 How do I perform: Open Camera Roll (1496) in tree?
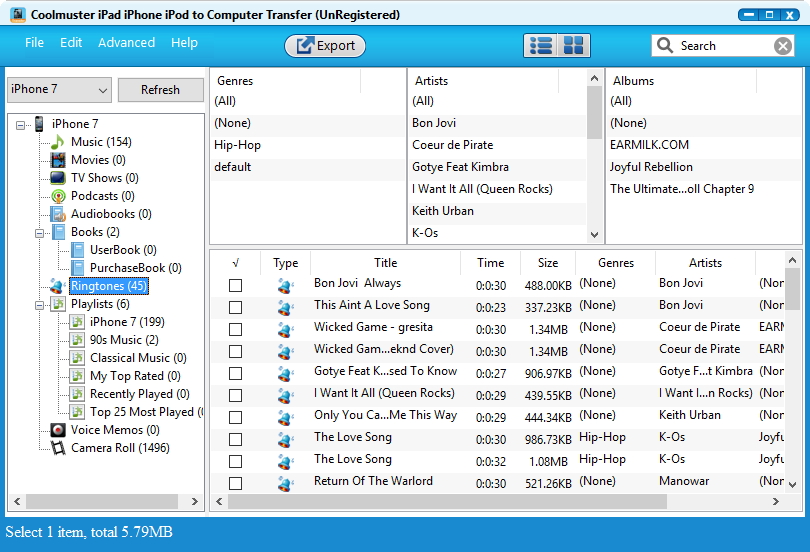120,448
